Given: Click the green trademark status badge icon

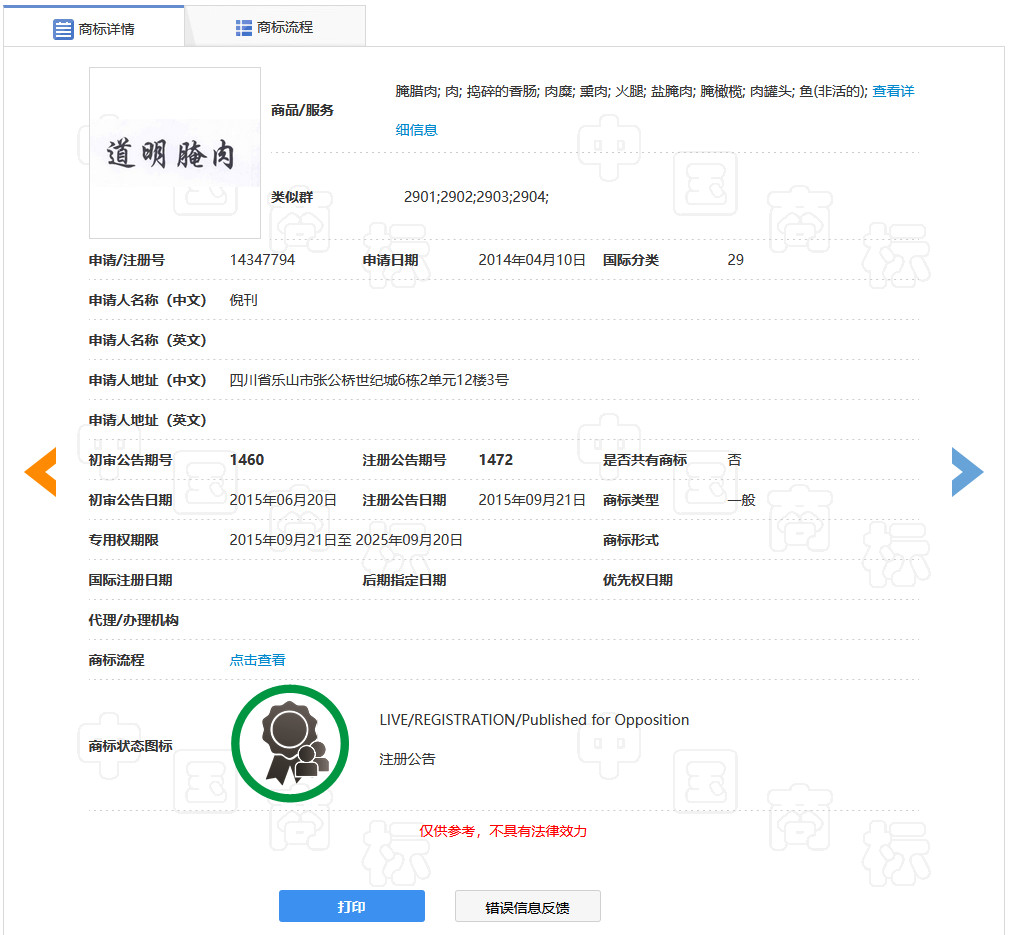Looking at the screenshot, I should (x=290, y=742).
